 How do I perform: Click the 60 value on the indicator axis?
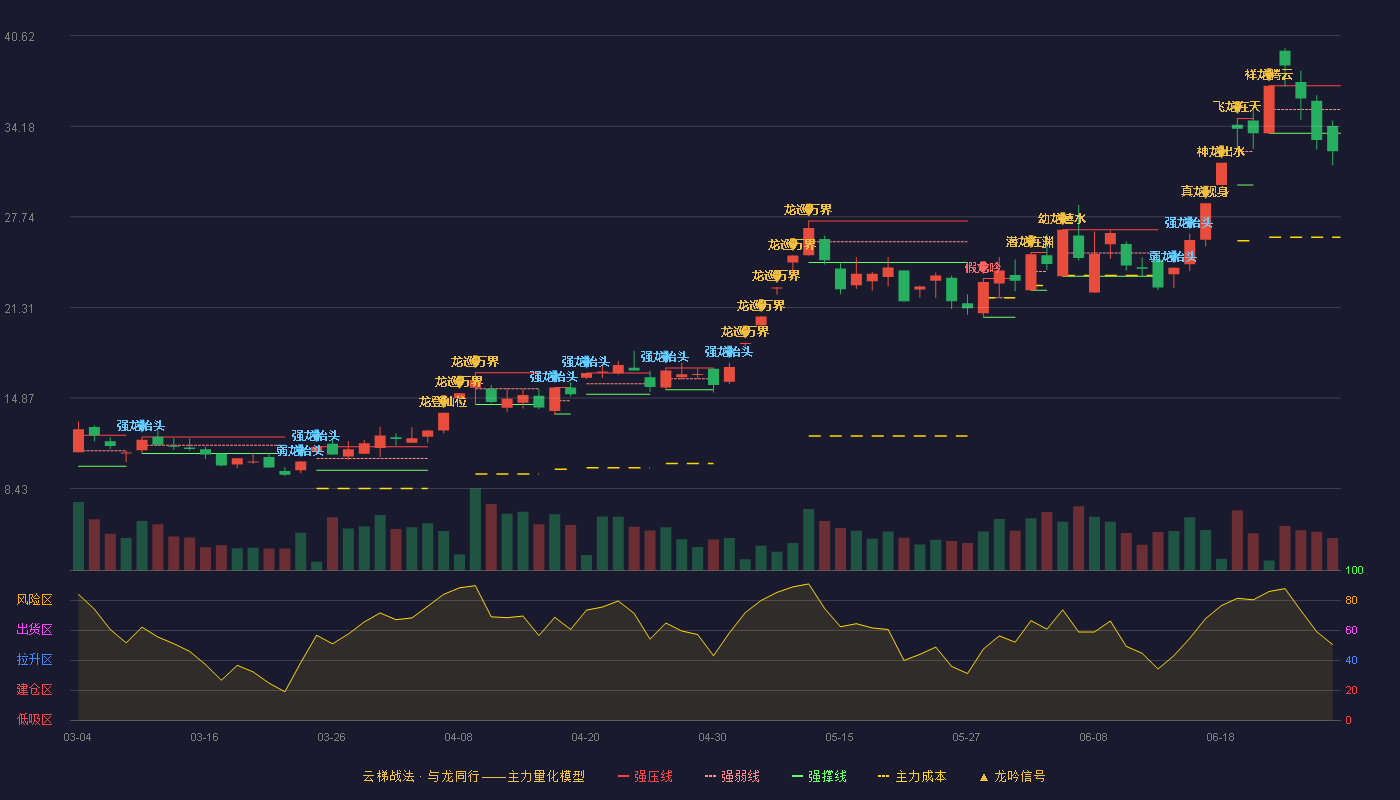pyautogui.click(x=1351, y=630)
